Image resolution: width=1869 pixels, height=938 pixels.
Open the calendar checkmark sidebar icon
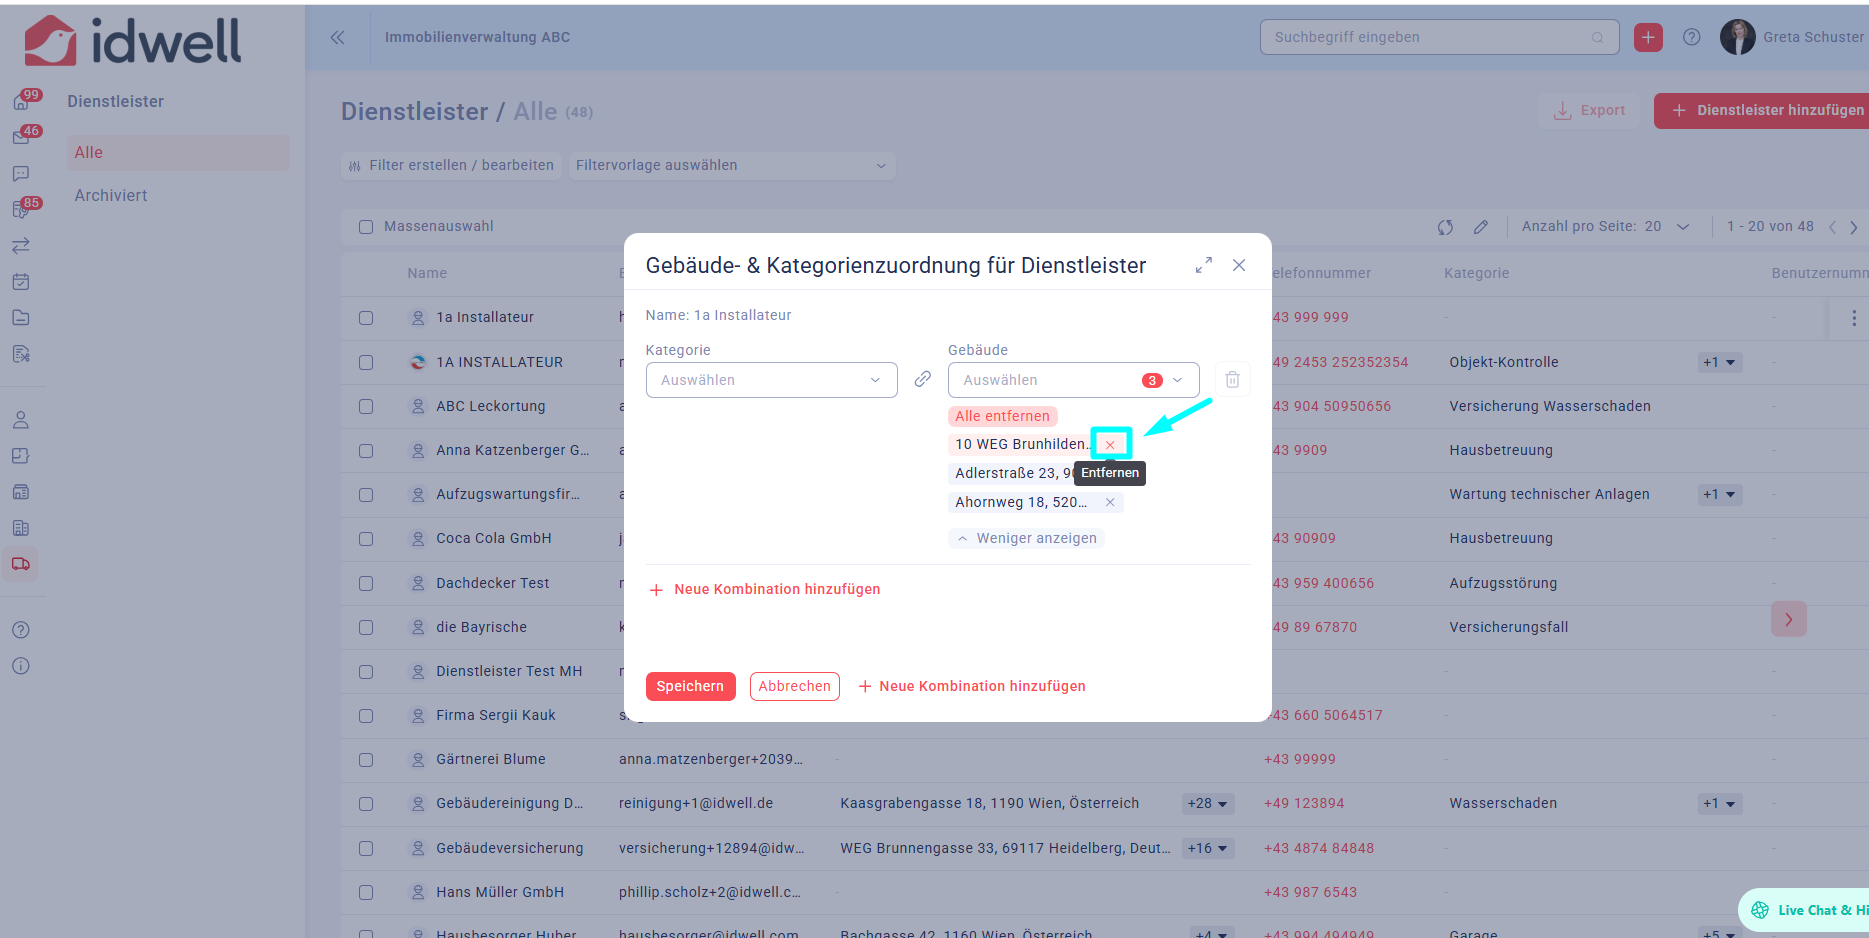pyautogui.click(x=21, y=281)
